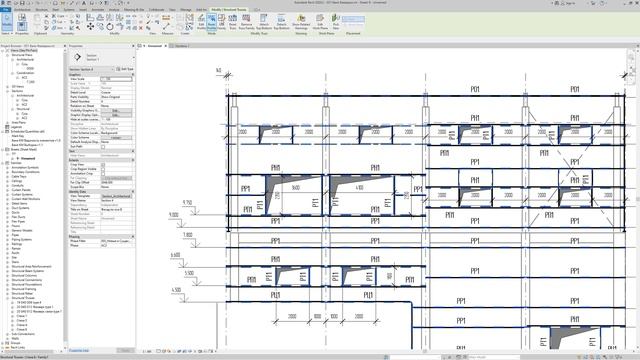Toggle the Crop View checkbox
This screenshot has width=640, height=360.
click(103, 164)
